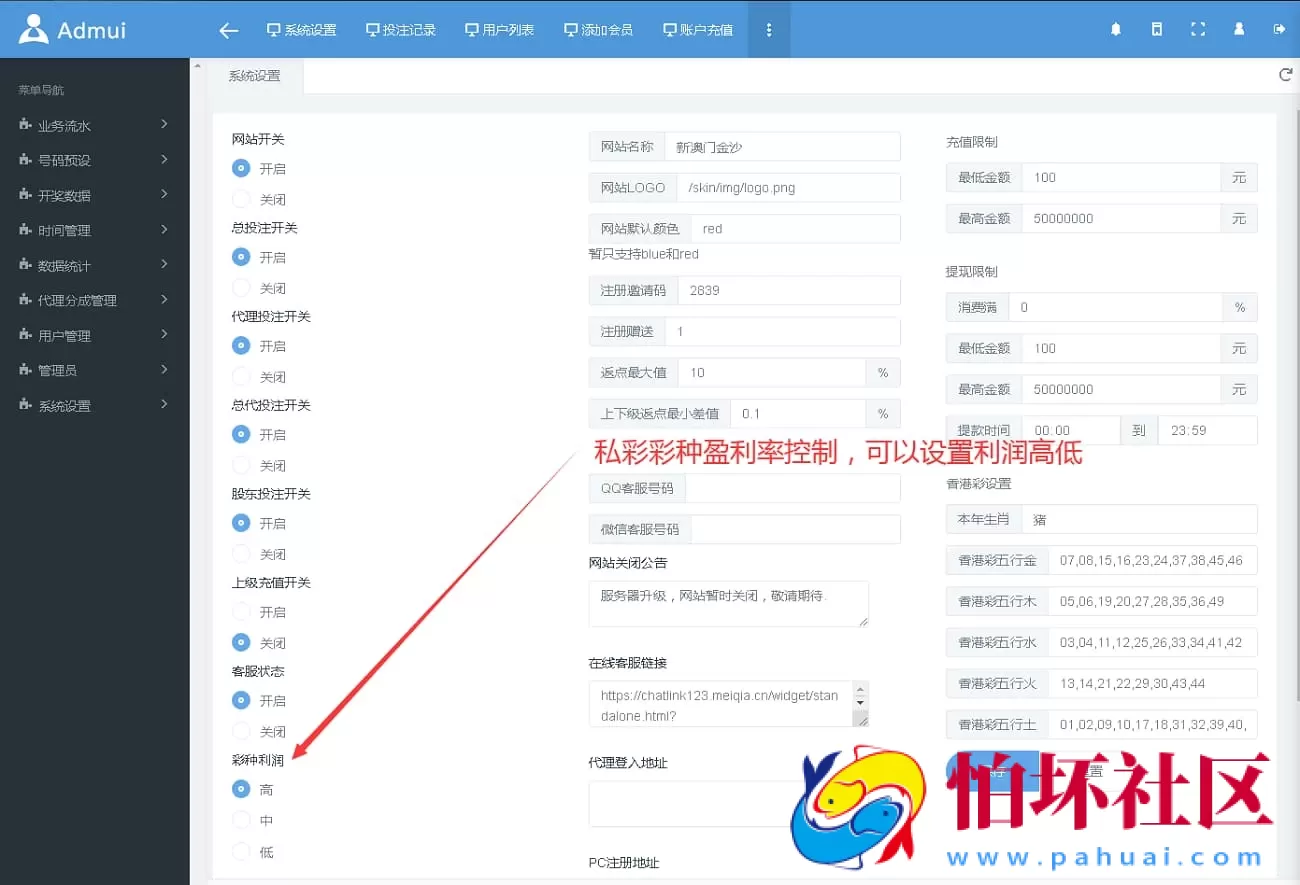Click the logout icon at top right

click(1279, 29)
